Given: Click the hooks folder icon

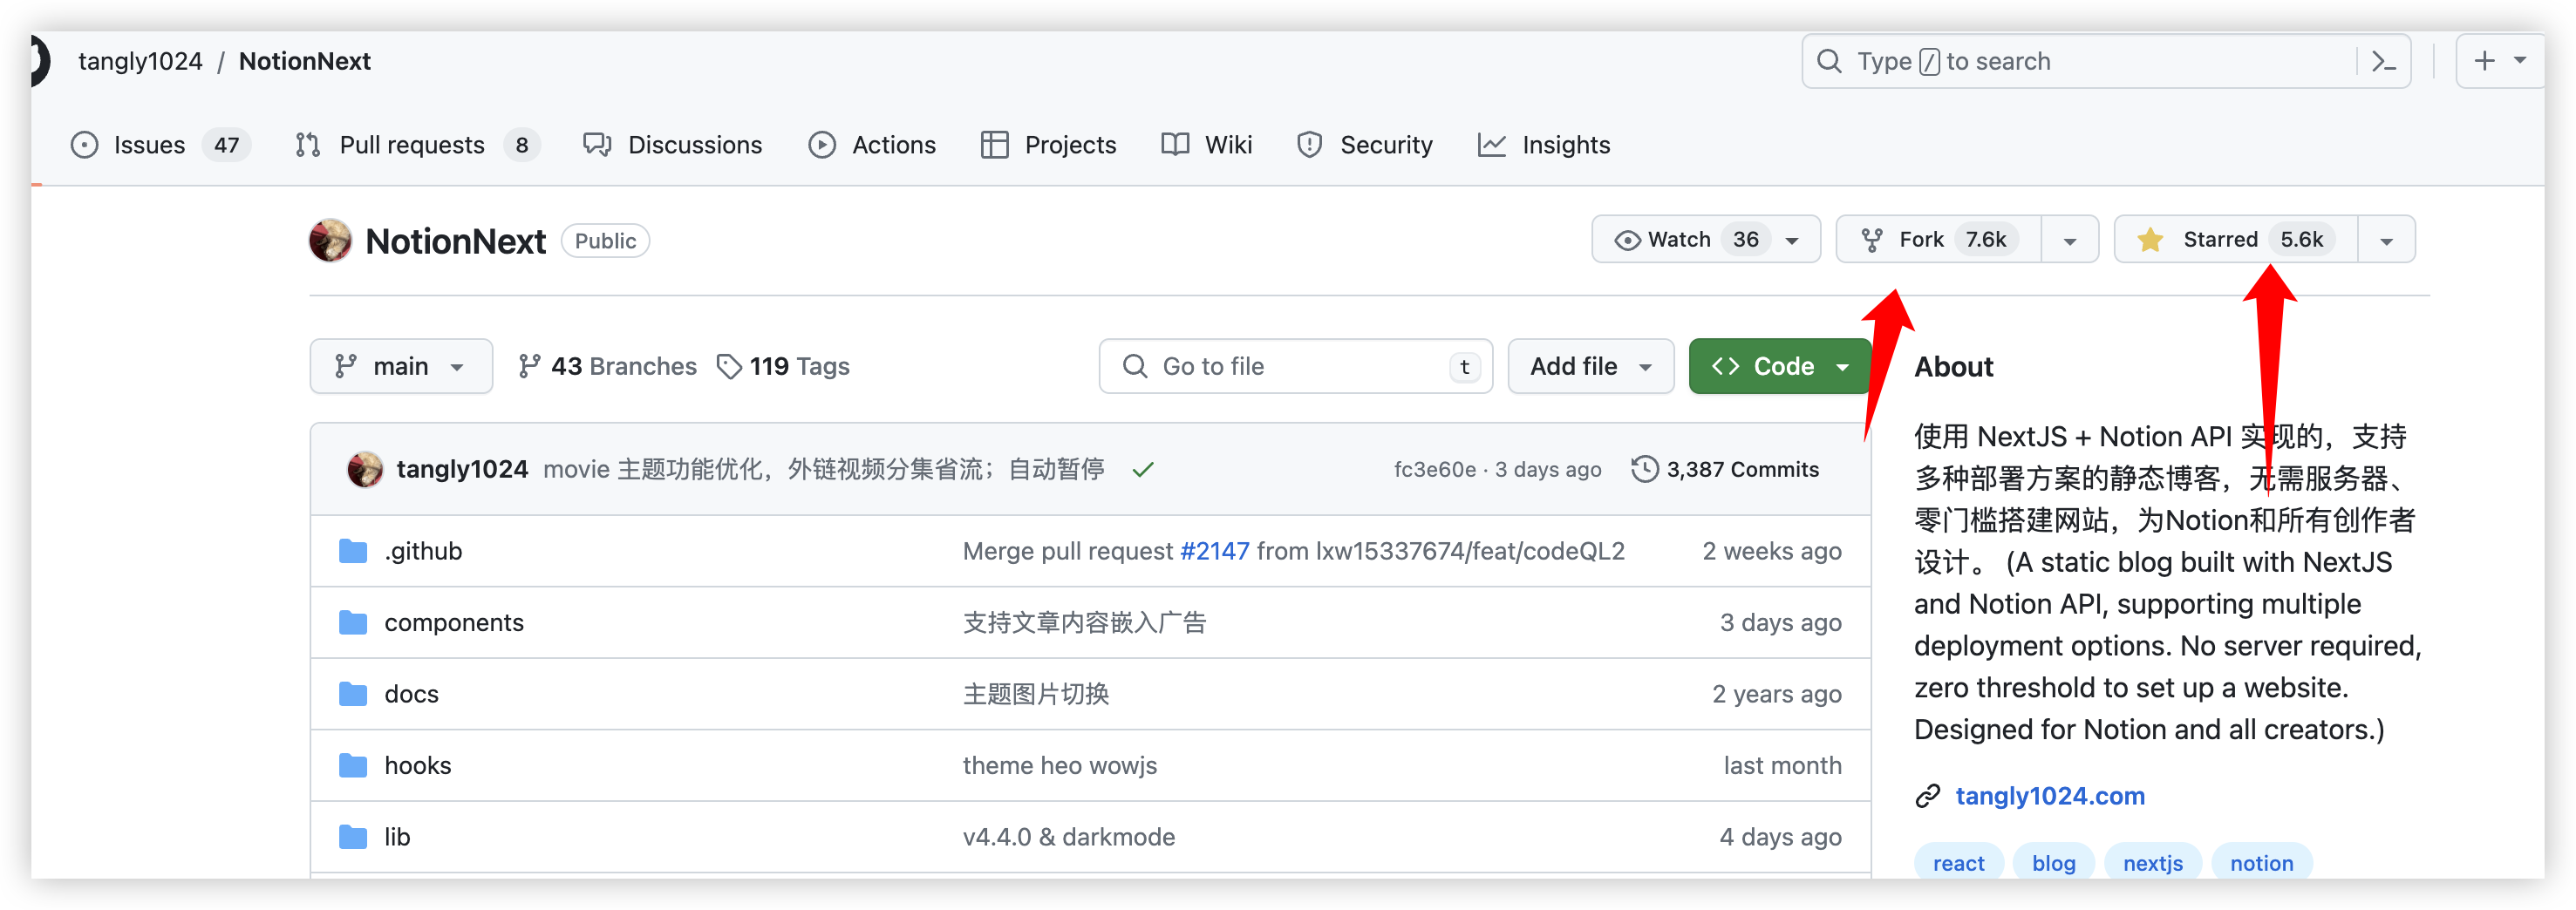Looking at the screenshot, I should click(353, 766).
